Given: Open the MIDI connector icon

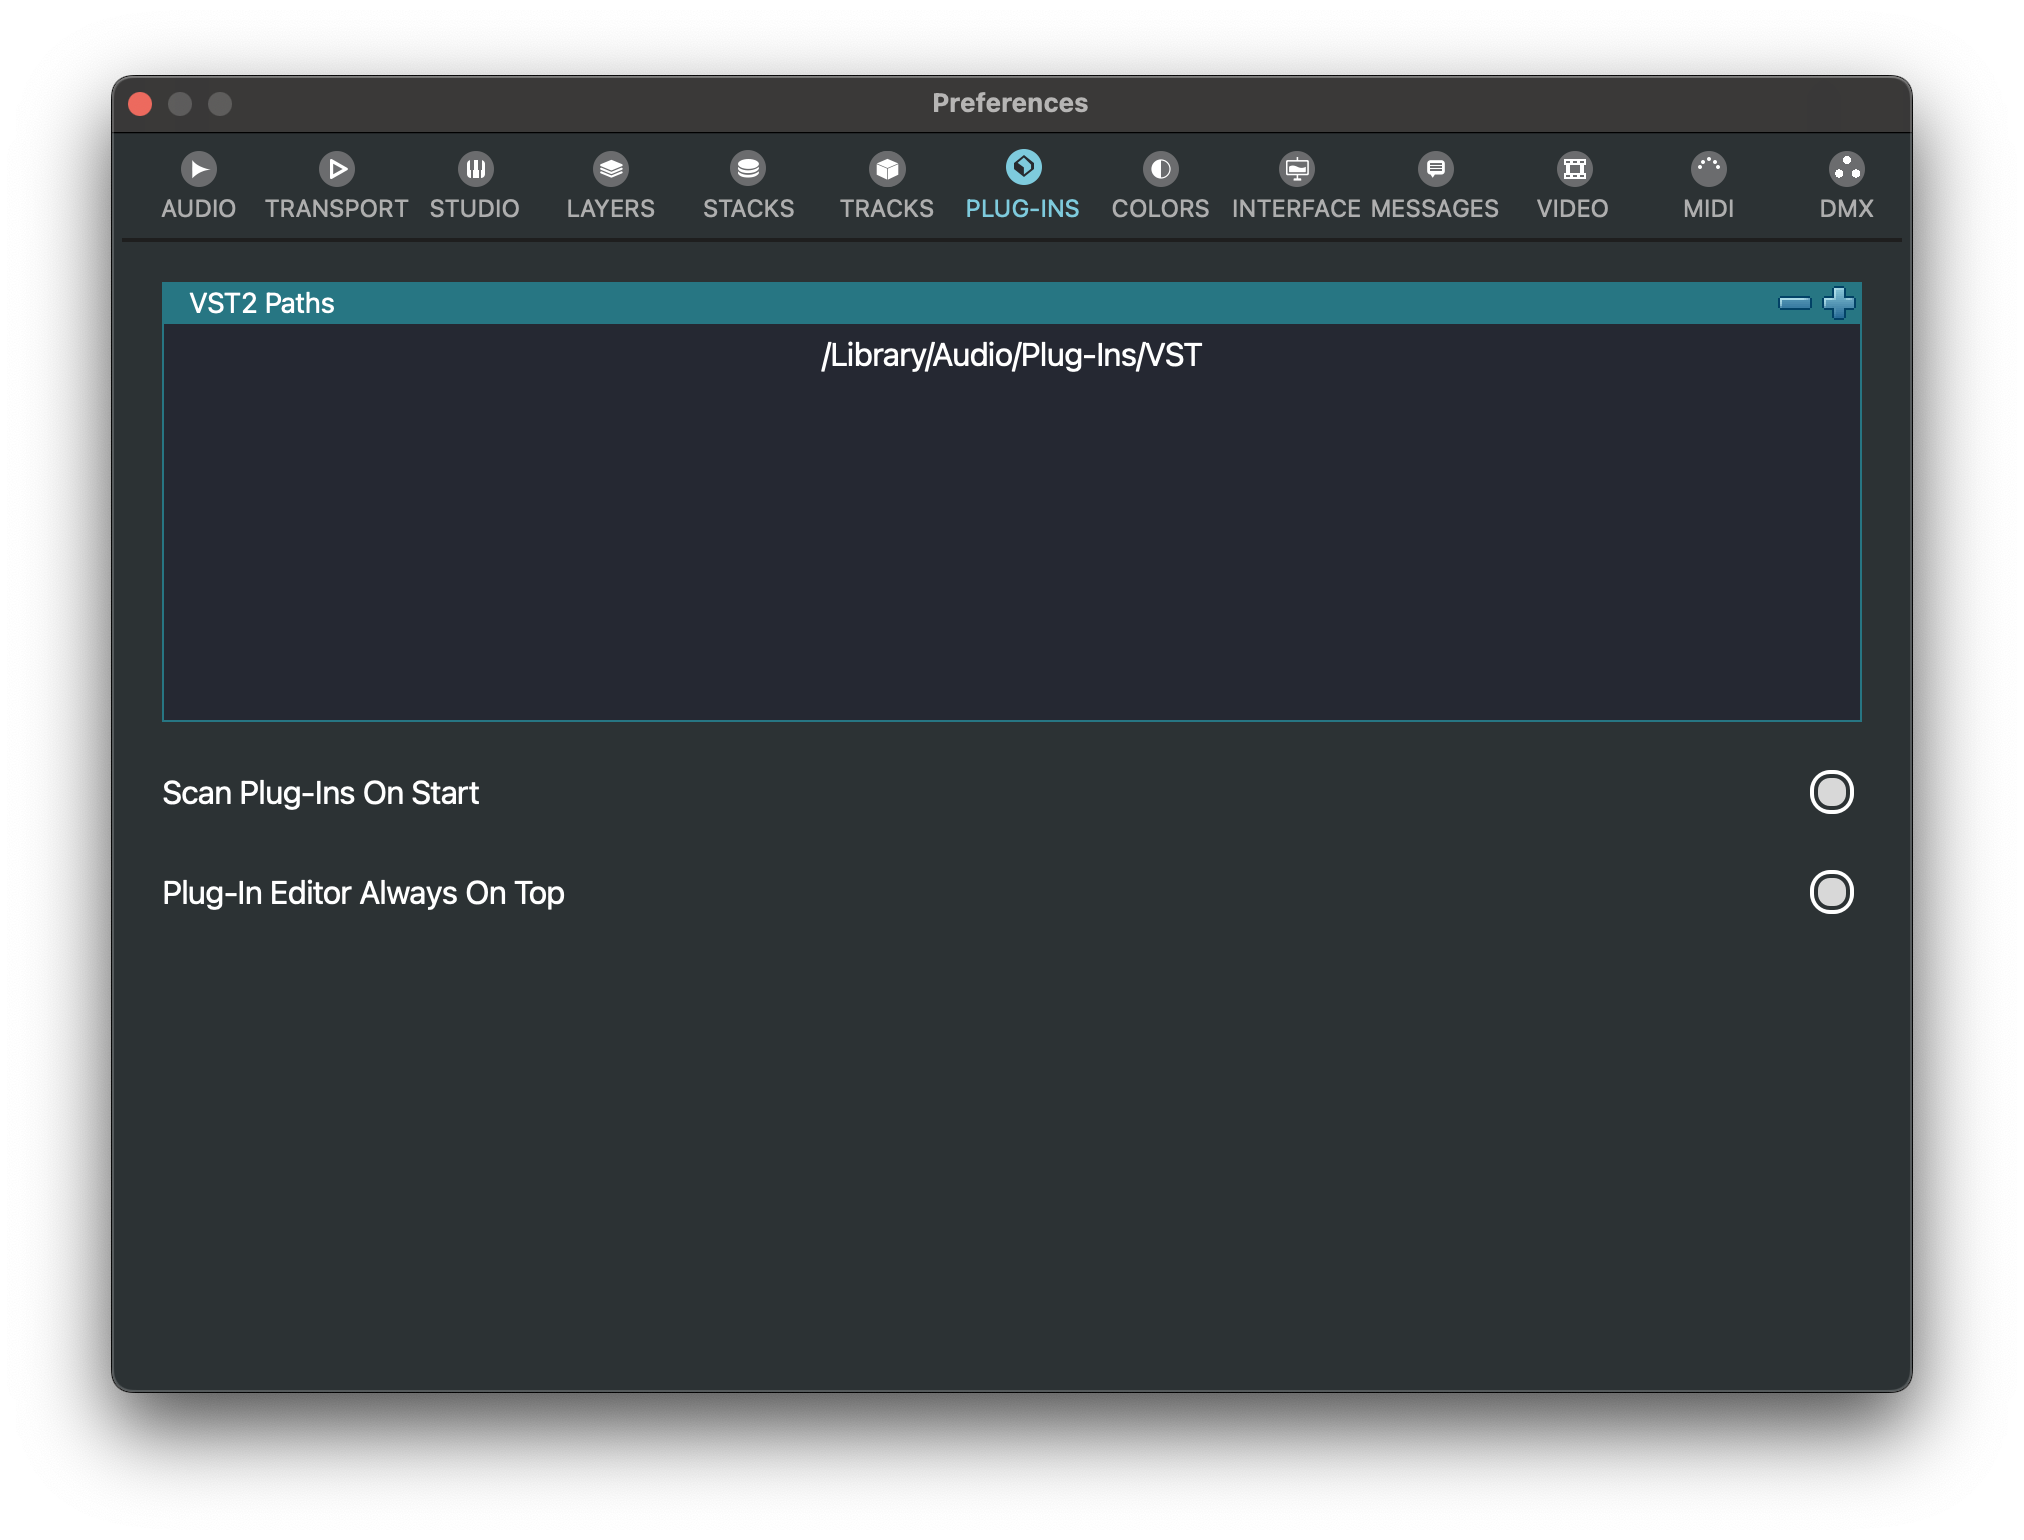Looking at the screenshot, I should coord(1709,169).
